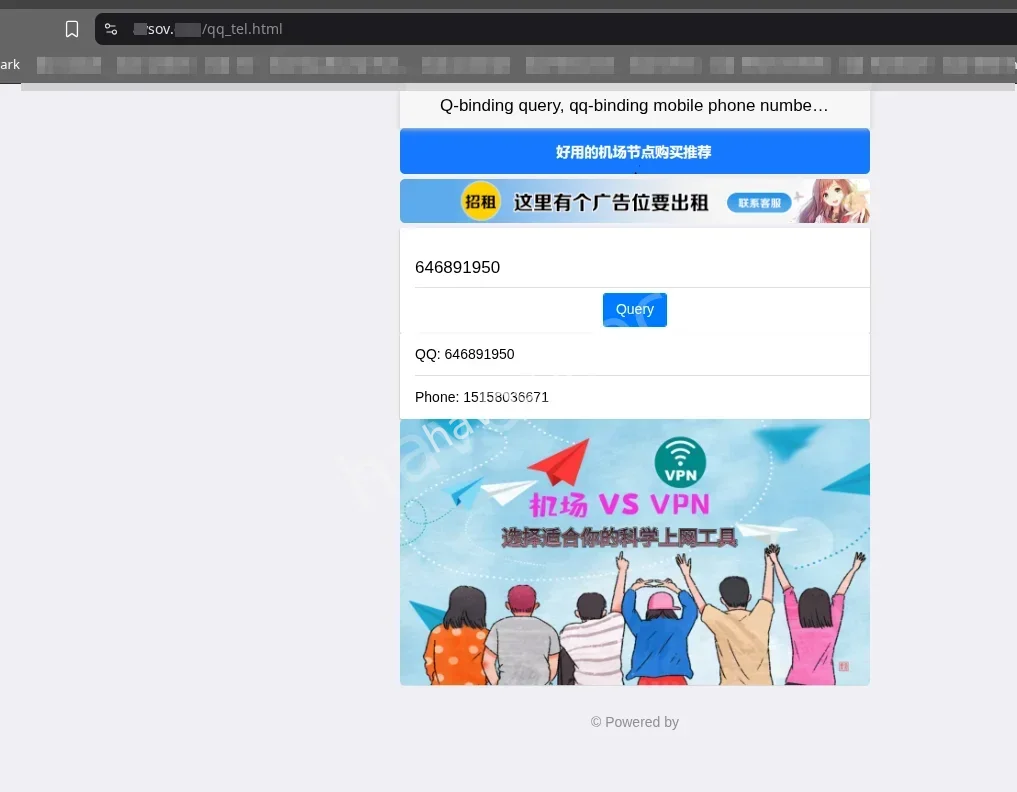
Task: Click the 机场 VS VPN promotional image
Action: (x=634, y=600)
